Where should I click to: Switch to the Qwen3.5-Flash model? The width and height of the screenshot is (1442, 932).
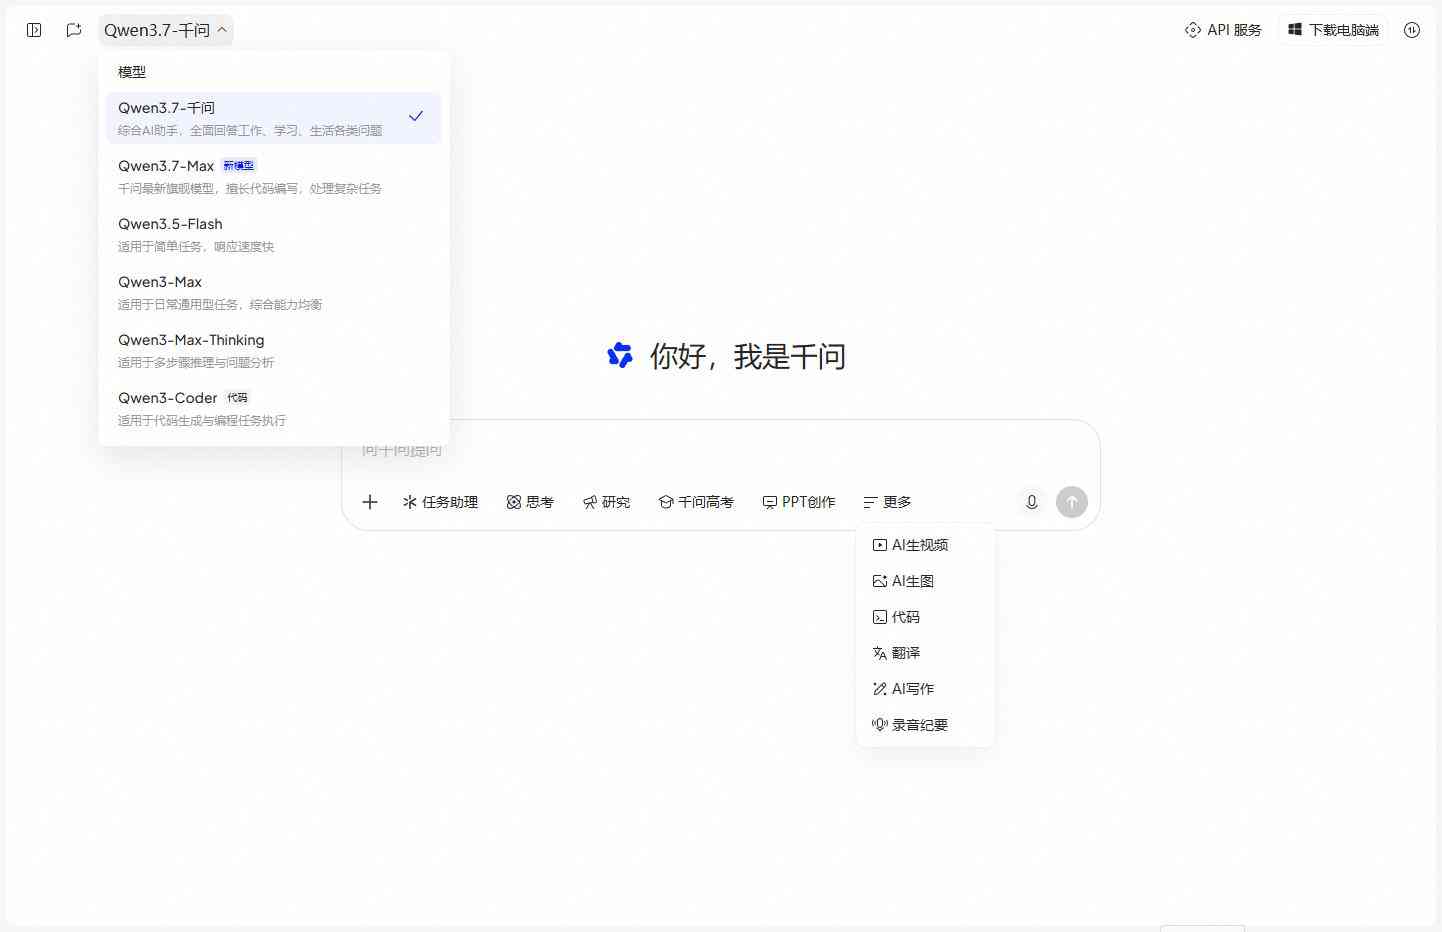pos(274,234)
